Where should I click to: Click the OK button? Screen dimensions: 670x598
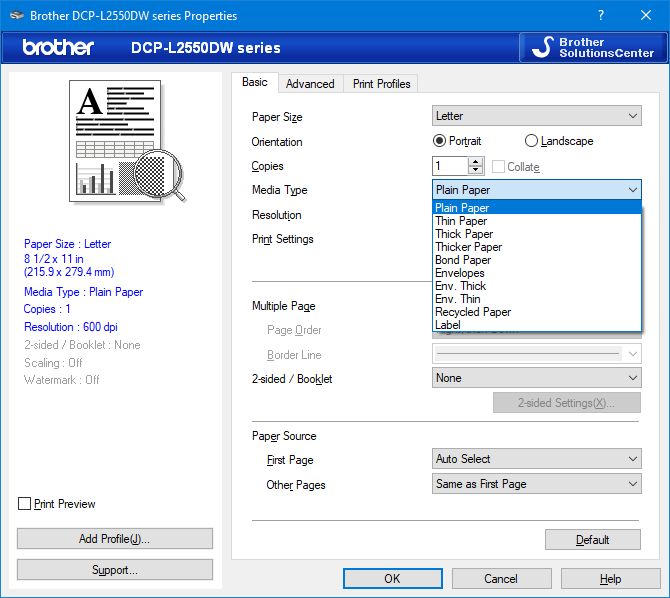click(392, 578)
